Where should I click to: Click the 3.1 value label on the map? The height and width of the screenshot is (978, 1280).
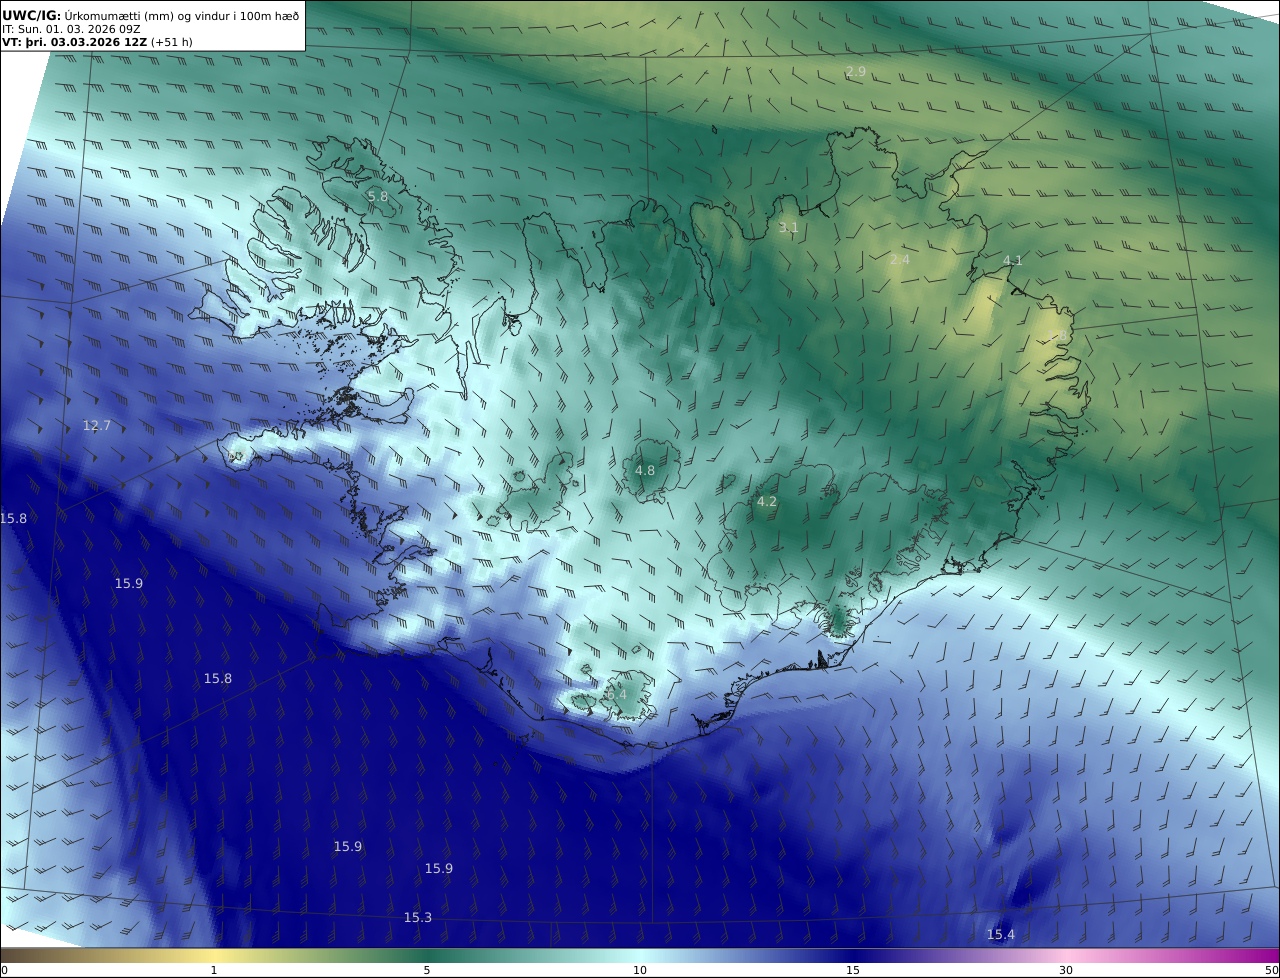[x=788, y=227]
